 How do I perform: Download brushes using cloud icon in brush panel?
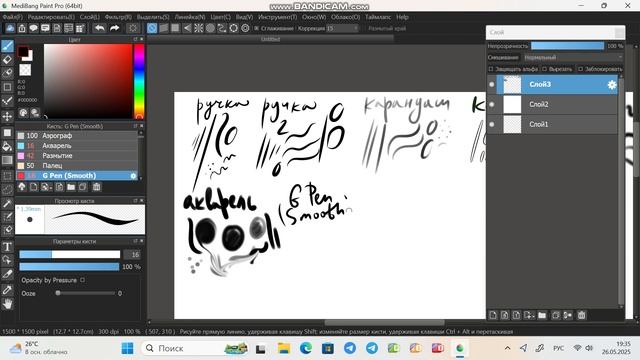click(22, 187)
